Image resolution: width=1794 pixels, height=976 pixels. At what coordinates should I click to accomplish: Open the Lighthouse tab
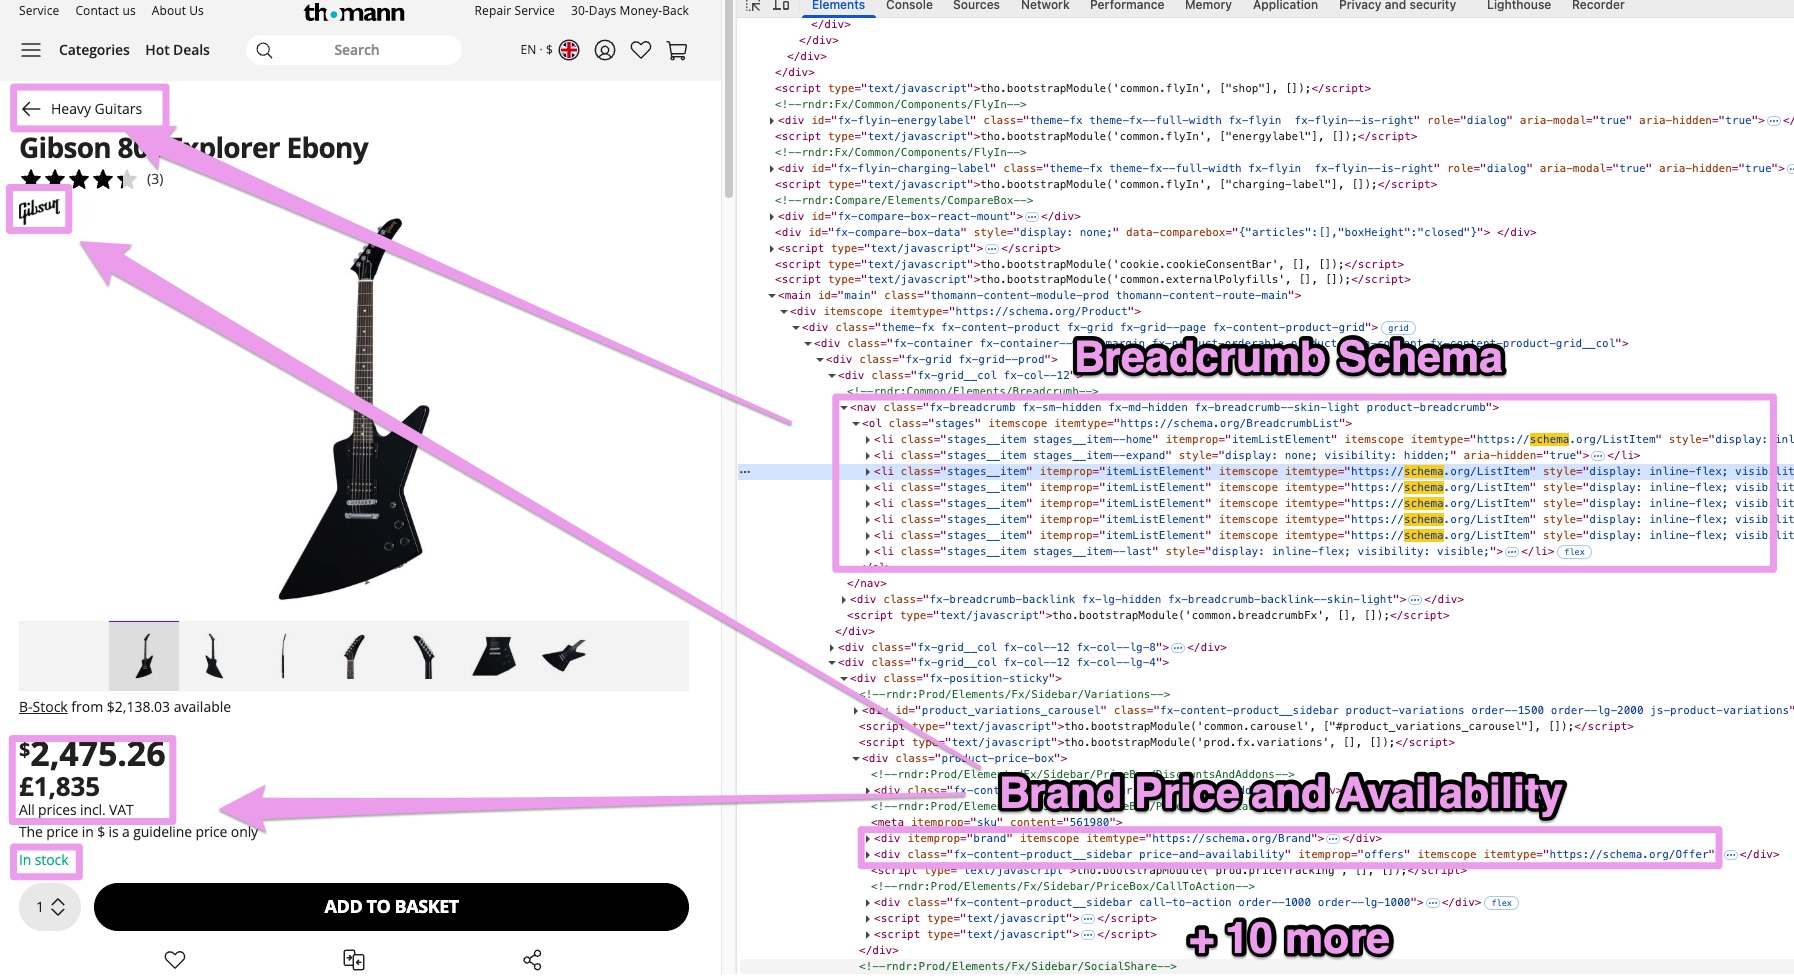coord(1519,6)
